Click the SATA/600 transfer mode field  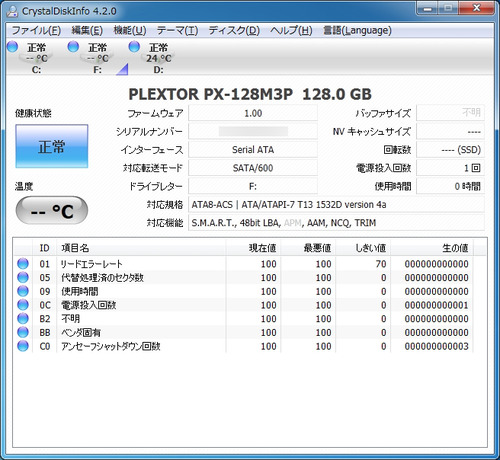tap(253, 168)
